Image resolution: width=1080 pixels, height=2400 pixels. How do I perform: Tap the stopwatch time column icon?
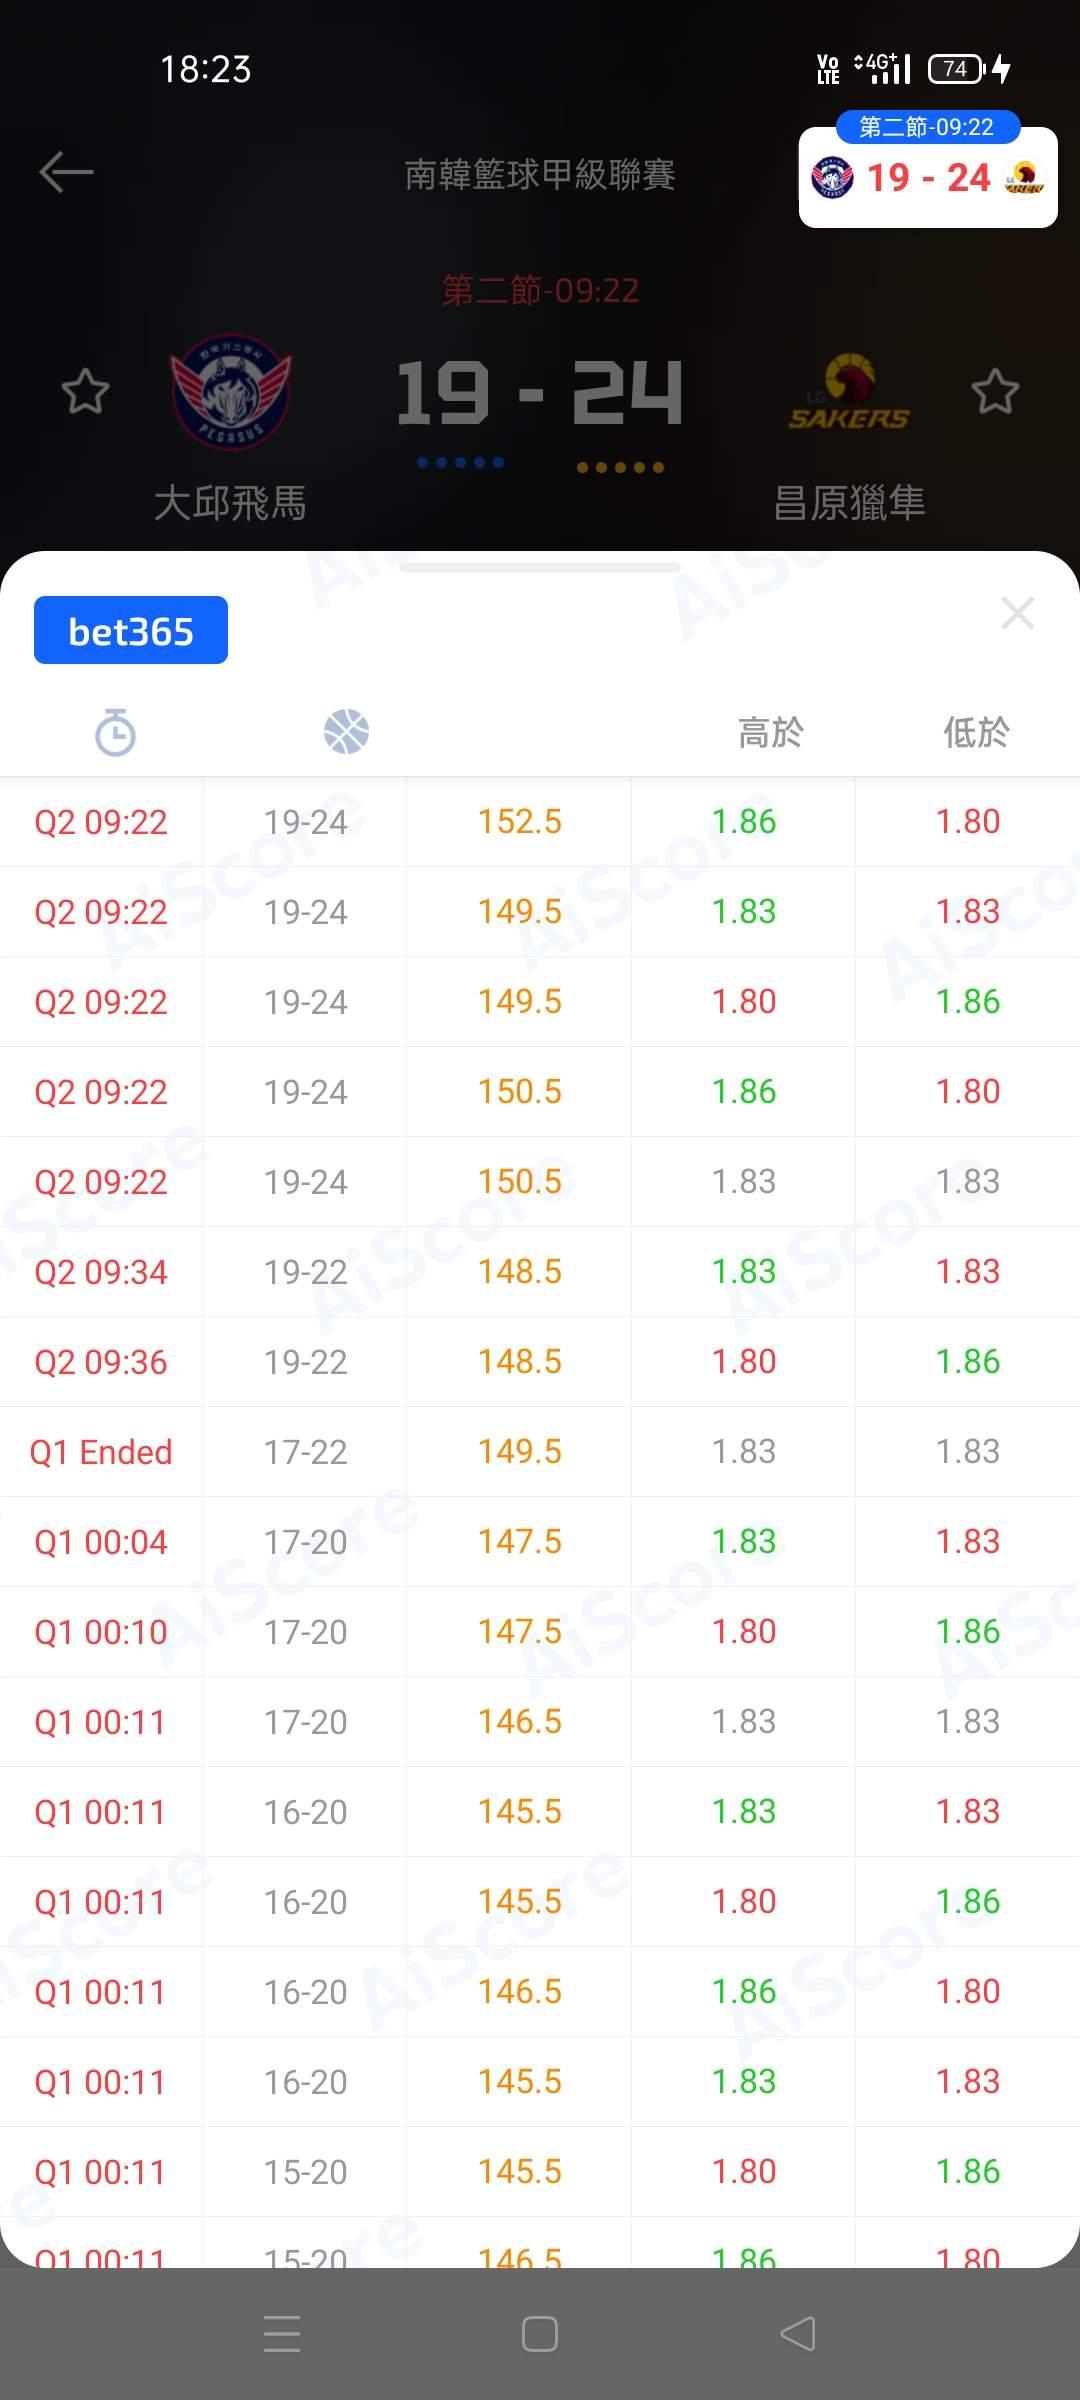point(115,732)
